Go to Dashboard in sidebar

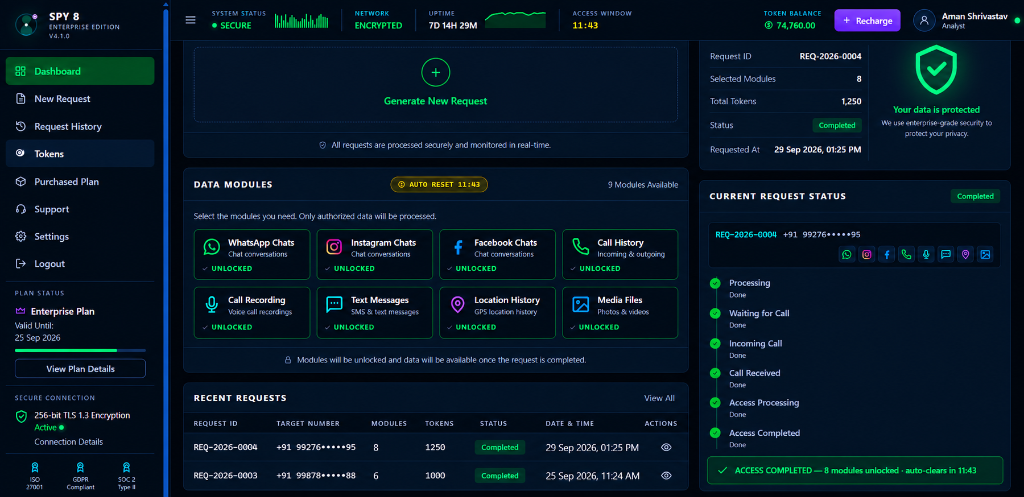(x=80, y=71)
